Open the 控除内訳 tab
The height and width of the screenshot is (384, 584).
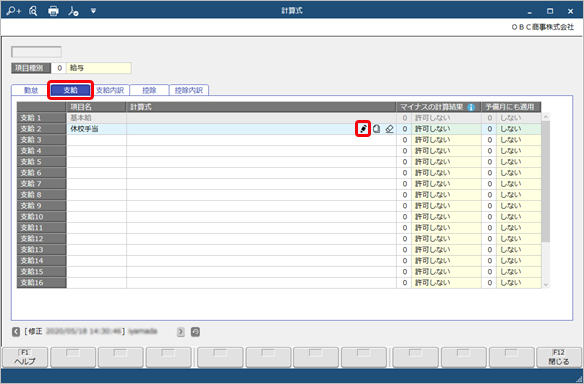[x=189, y=90]
